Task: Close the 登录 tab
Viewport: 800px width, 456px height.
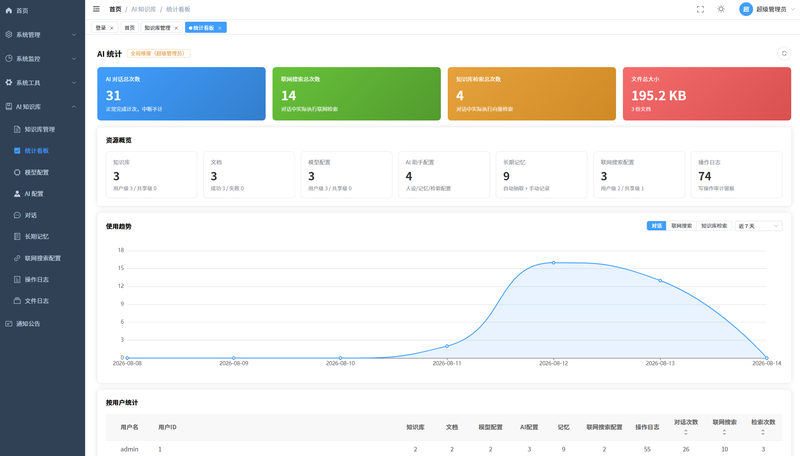Action: pos(112,28)
